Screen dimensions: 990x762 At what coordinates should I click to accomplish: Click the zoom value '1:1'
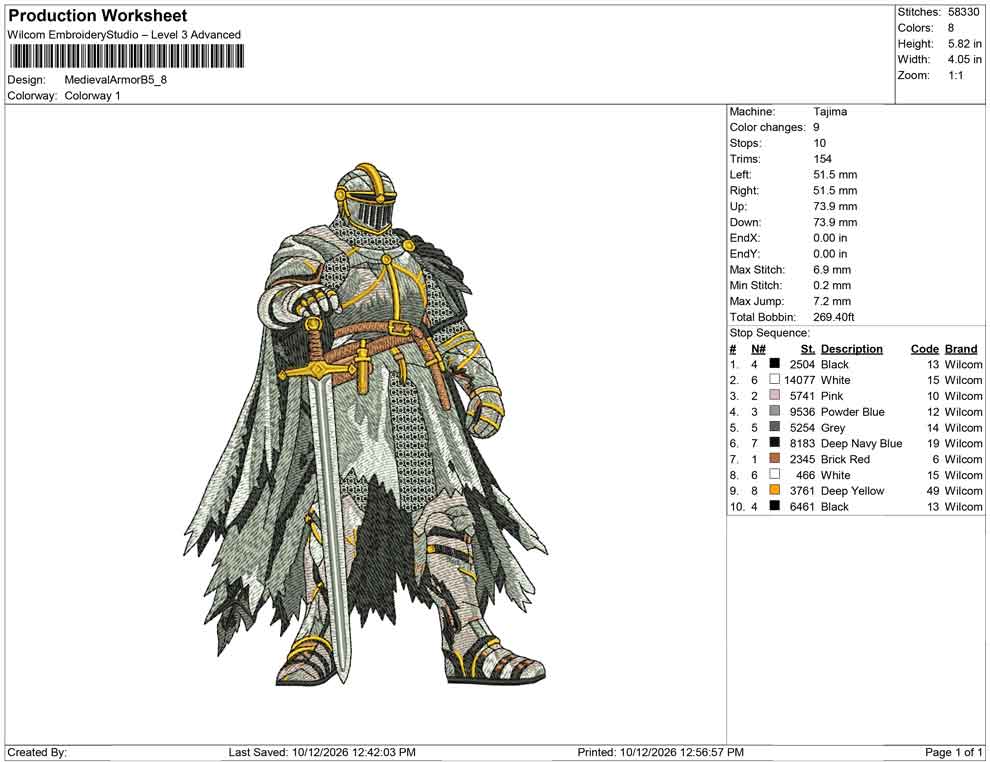coord(955,75)
